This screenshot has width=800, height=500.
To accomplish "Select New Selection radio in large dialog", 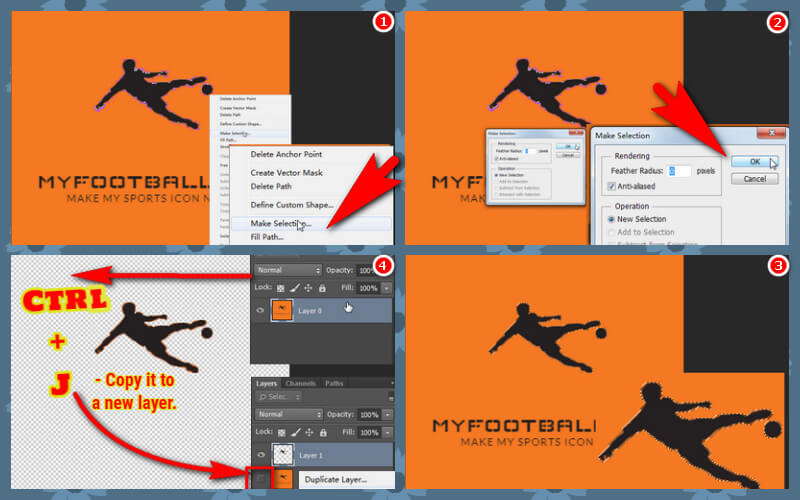I will pos(610,219).
